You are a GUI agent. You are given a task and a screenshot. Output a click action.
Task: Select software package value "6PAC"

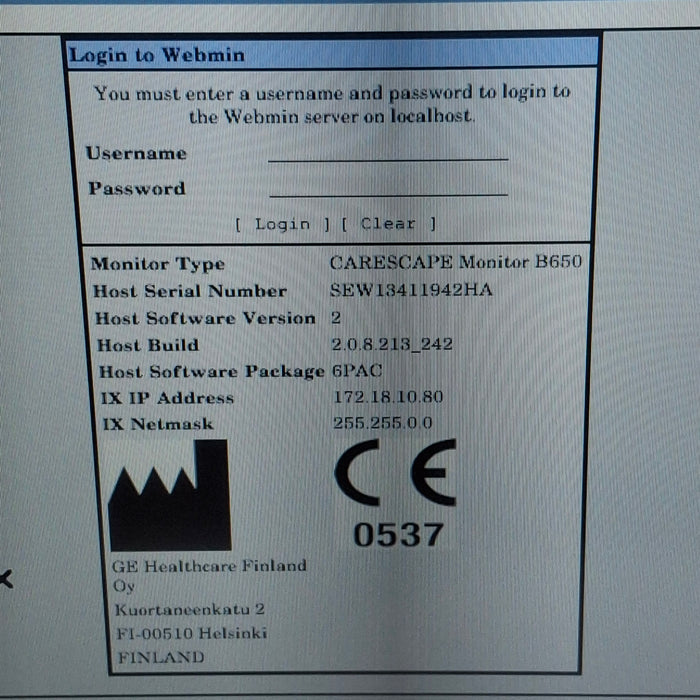[x=357, y=371]
